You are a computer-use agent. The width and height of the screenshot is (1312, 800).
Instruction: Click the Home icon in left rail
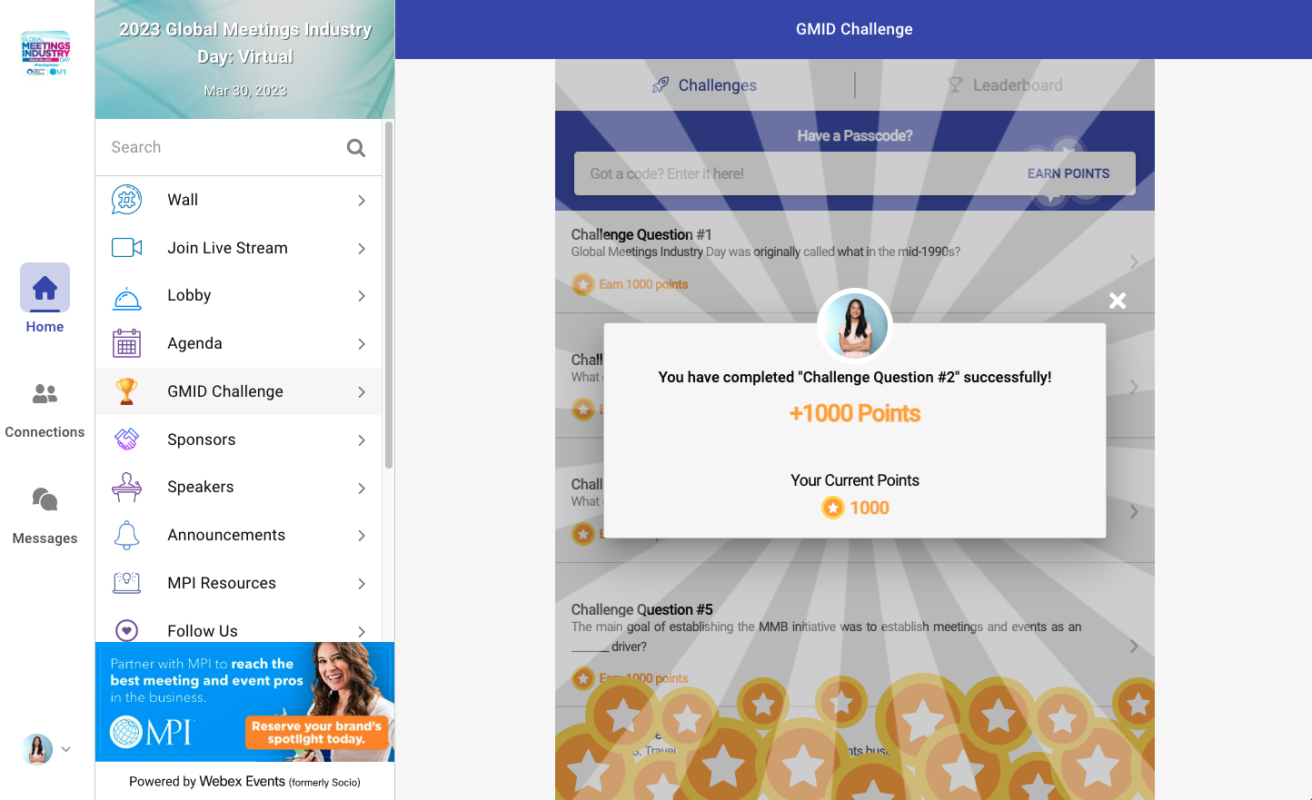coord(45,288)
